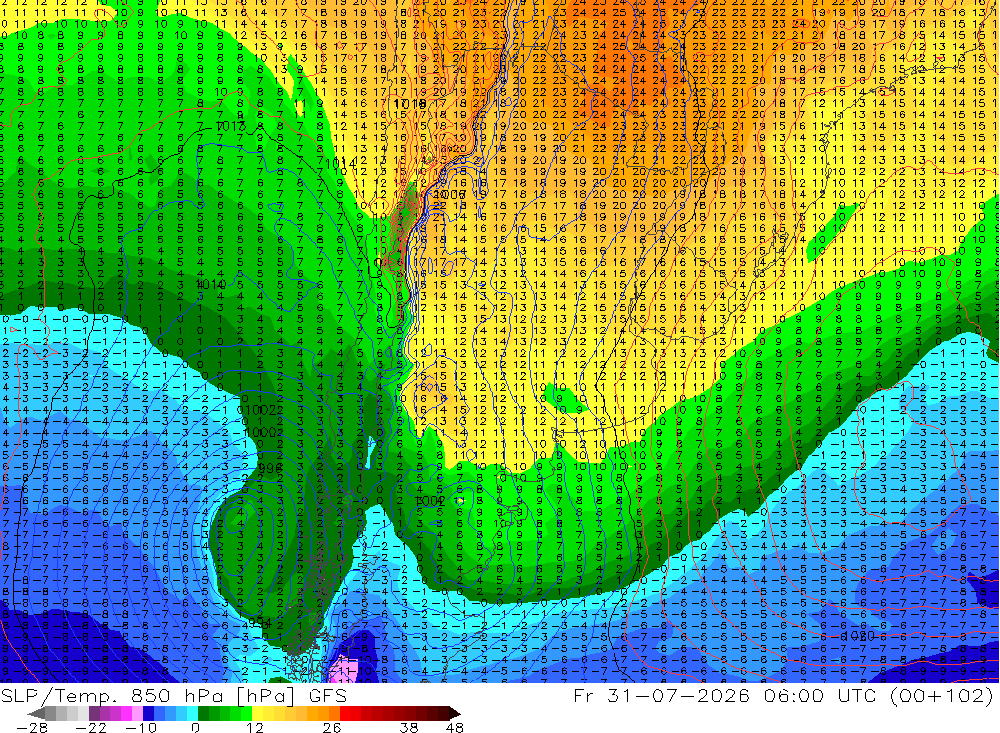Click the bright red swatch at 26 in legend

[345, 714]
